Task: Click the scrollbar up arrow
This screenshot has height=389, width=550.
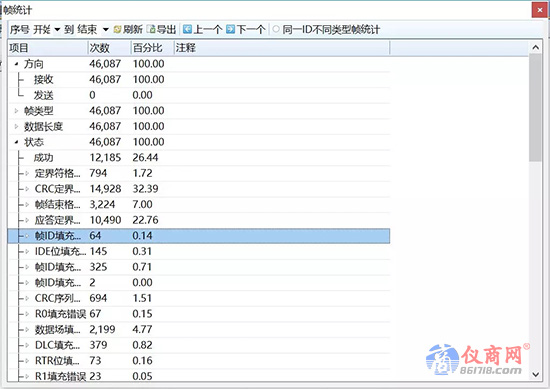Action: [536, 47]
